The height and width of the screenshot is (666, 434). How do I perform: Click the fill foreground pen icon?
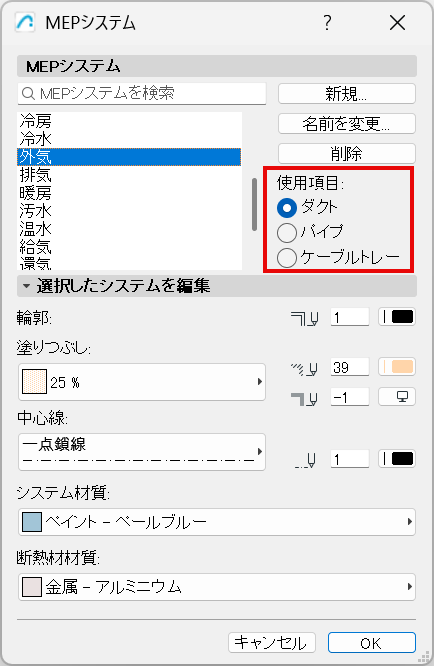(305, 369)
